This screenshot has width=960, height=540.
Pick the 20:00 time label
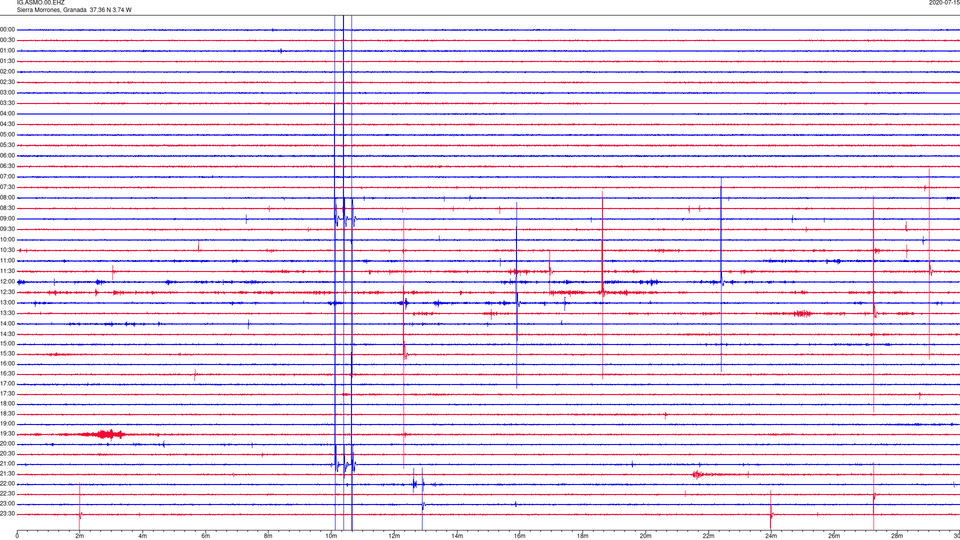pyautogui.click(x=8, y=444)
